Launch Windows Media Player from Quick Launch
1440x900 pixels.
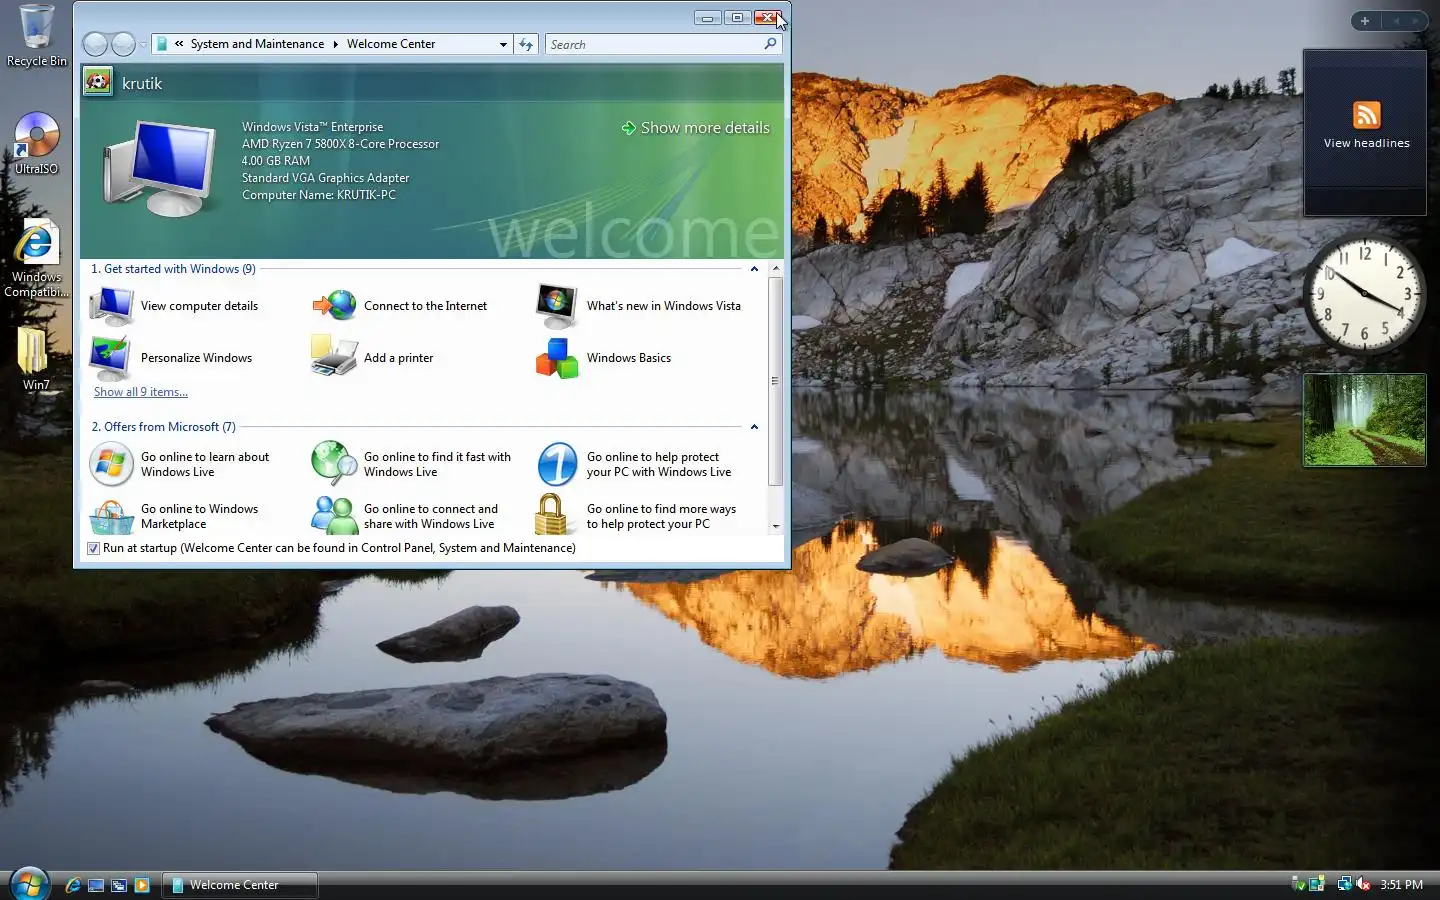[x=142, y=885]
